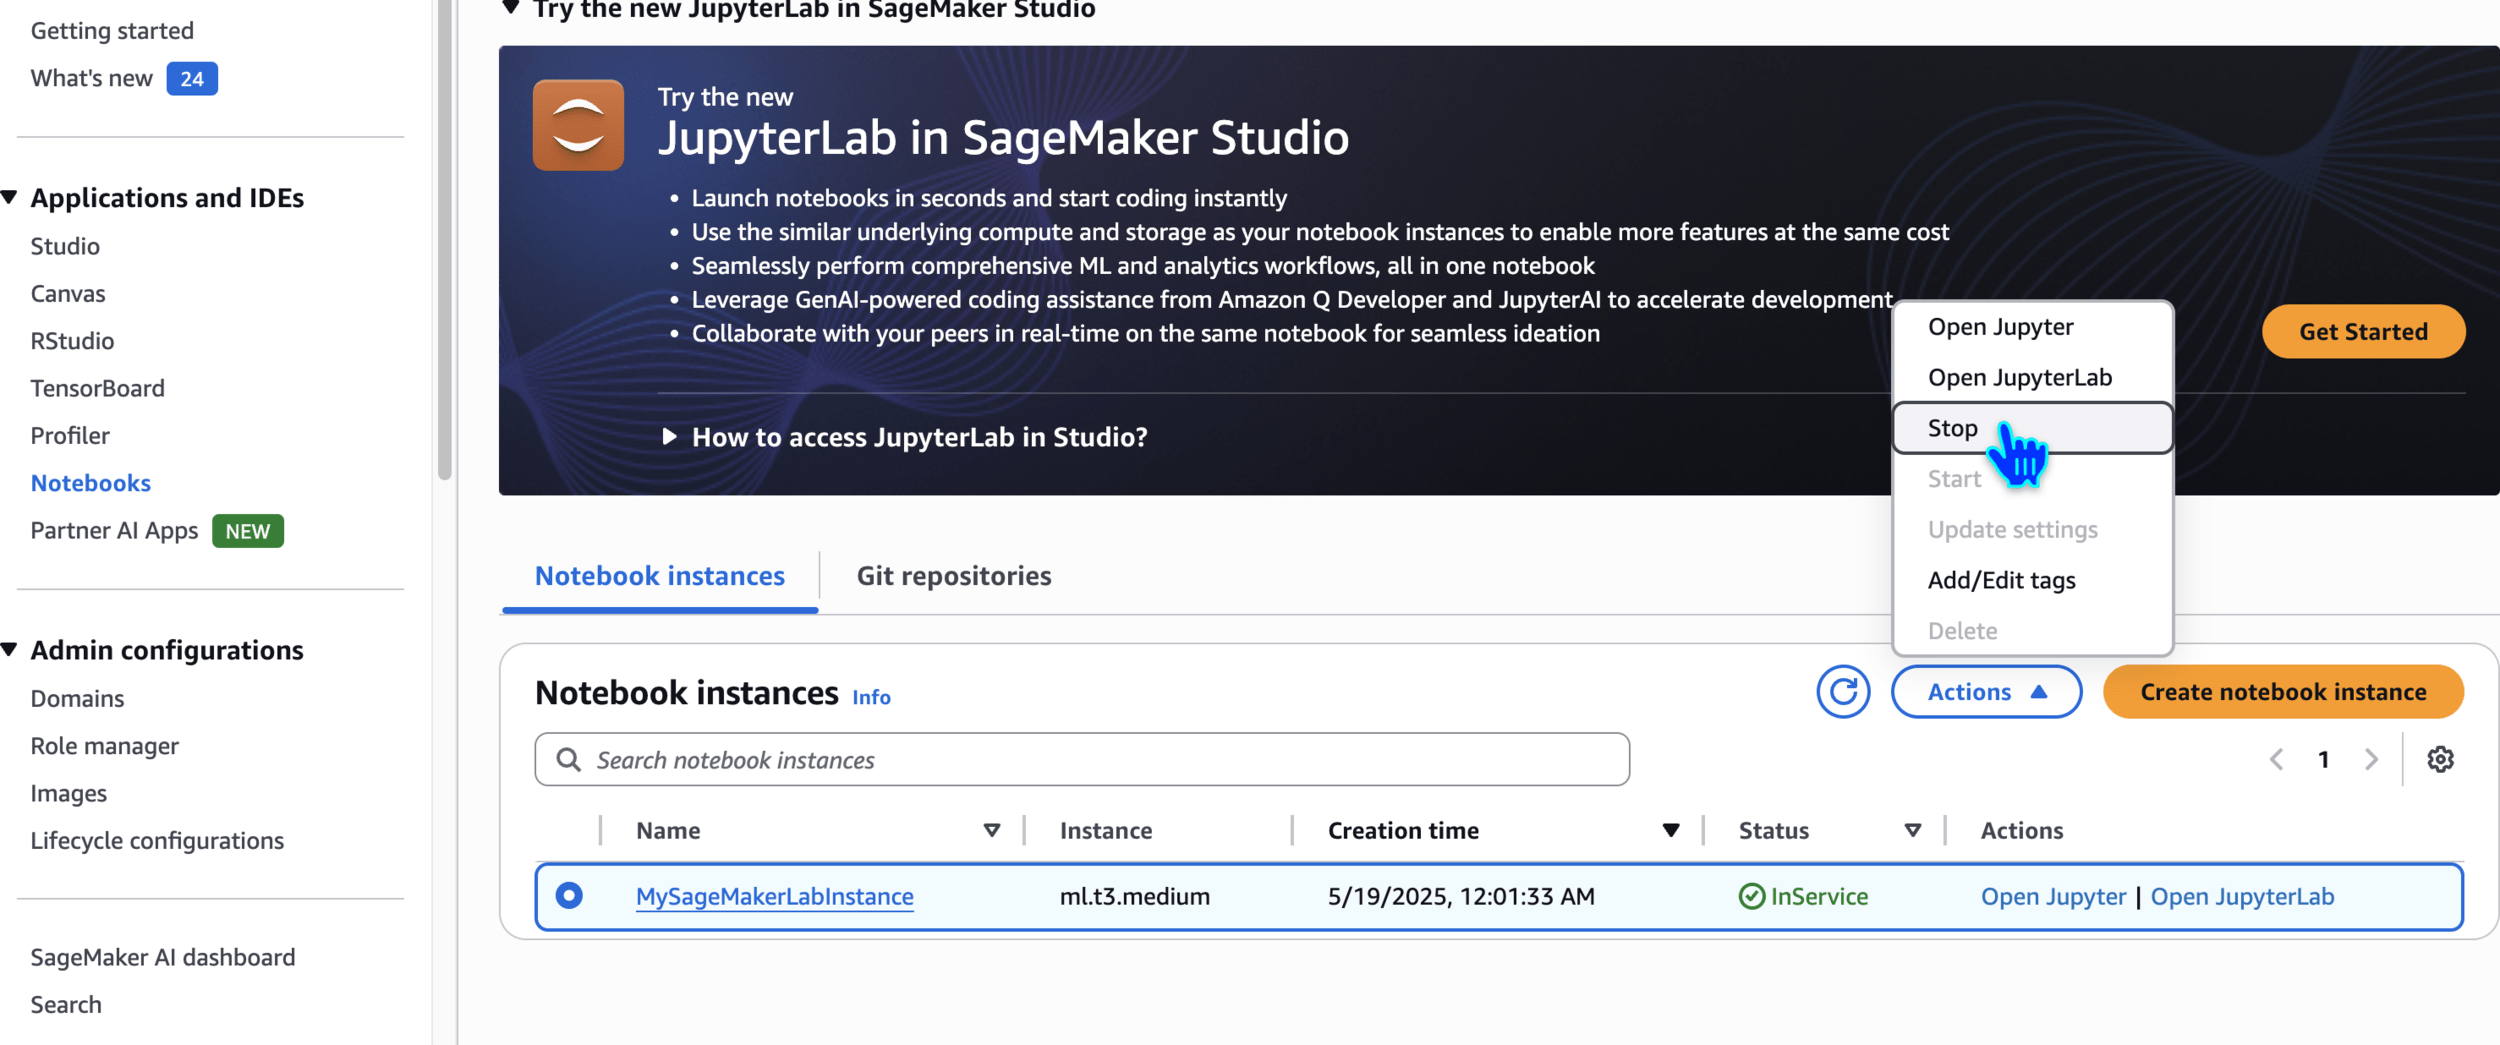Switch to the Git repositories tab

coord(954,576)
